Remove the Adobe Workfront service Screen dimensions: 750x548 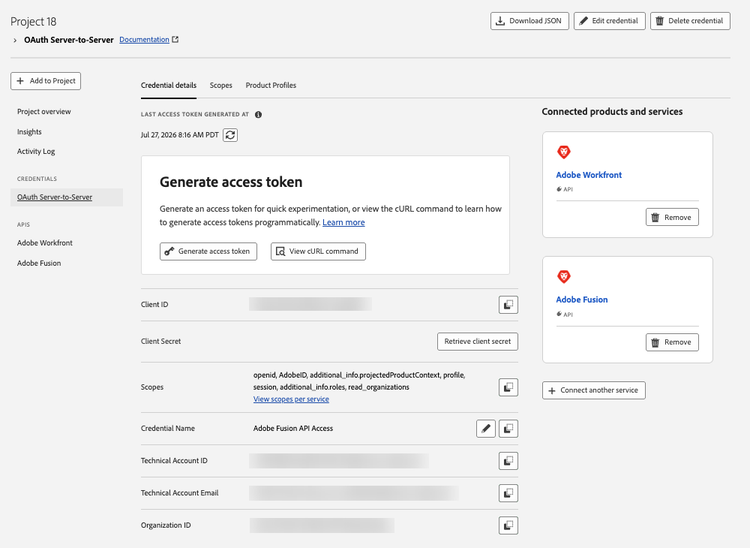672,217
